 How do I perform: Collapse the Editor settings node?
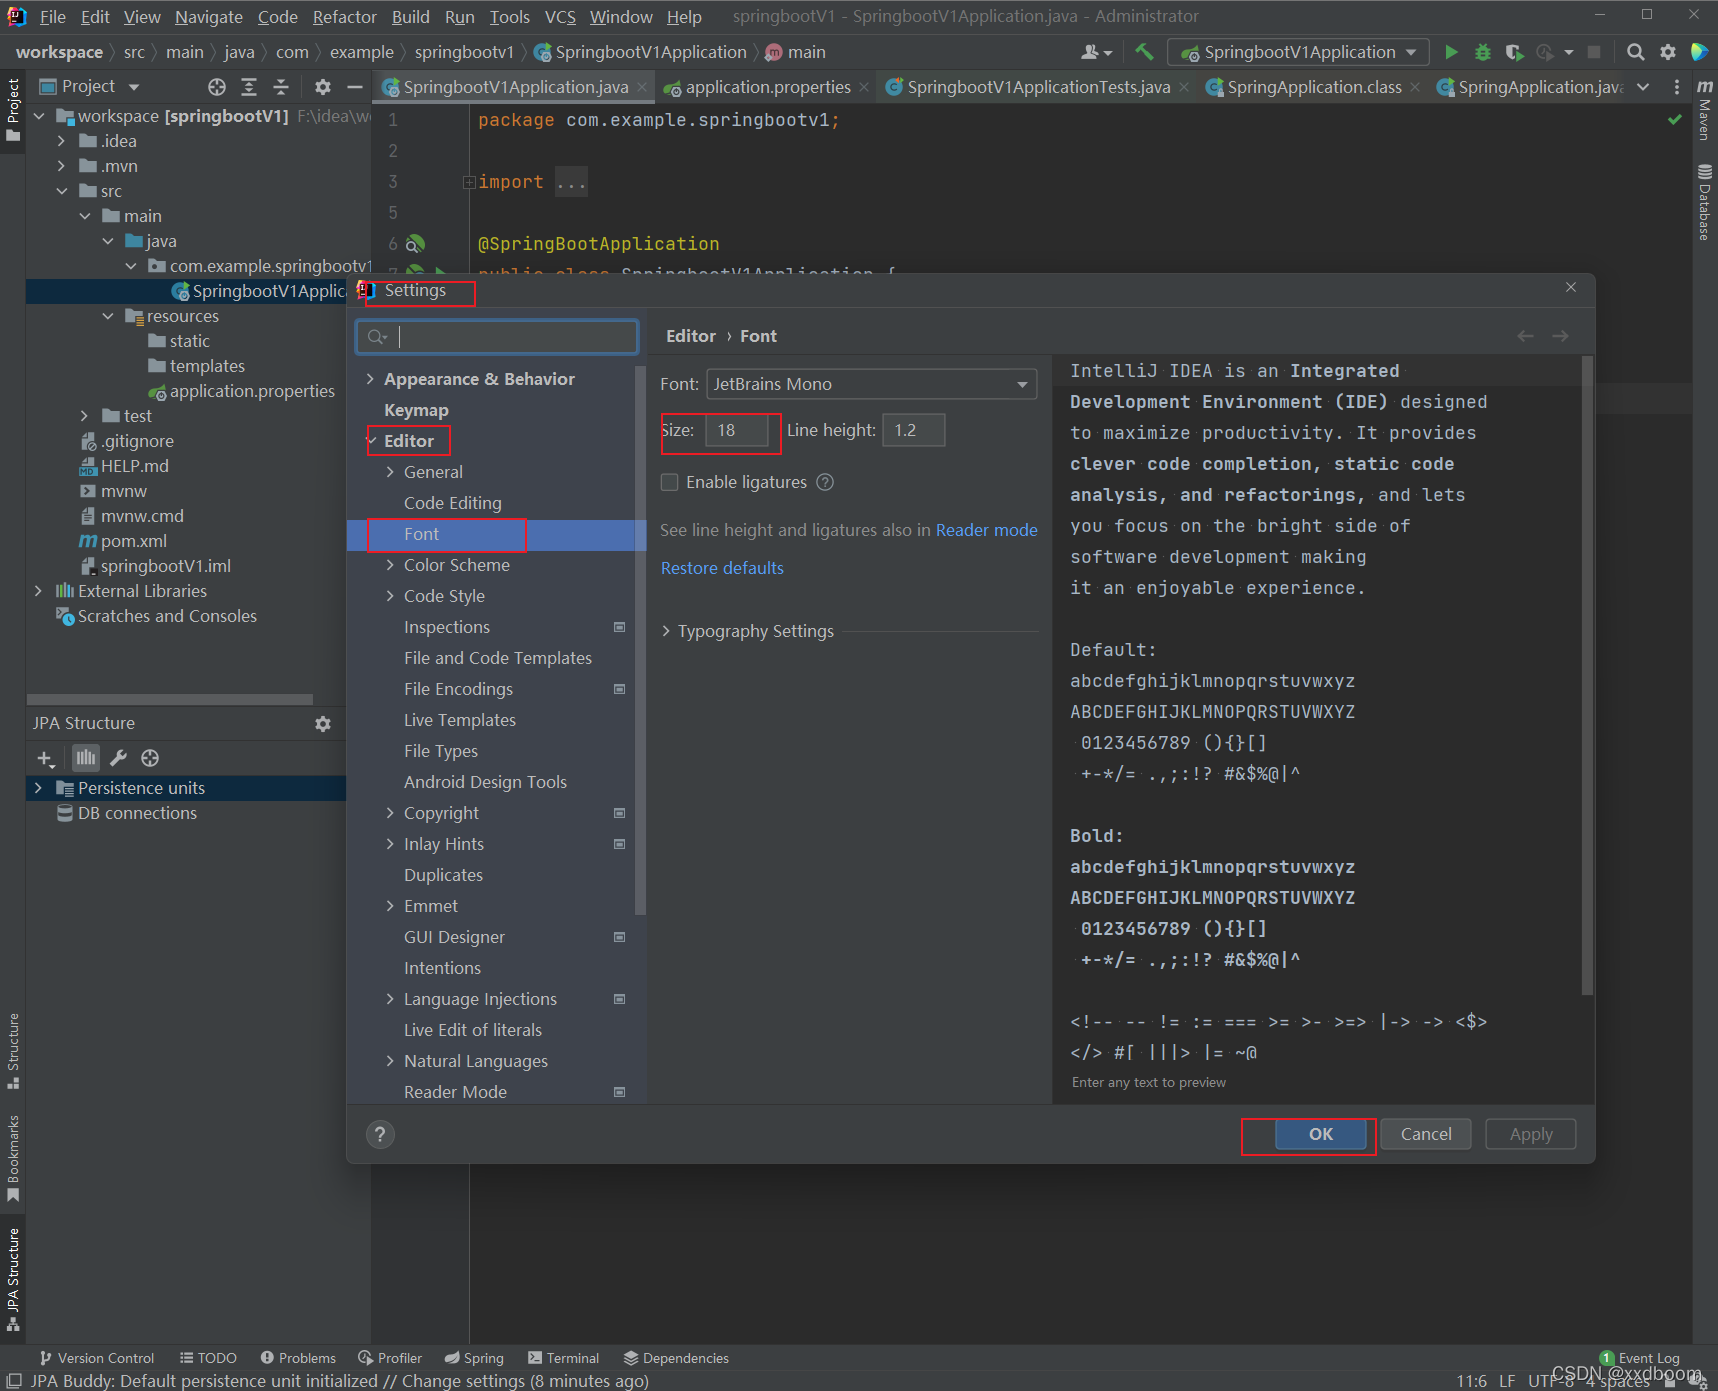point(371,441)
